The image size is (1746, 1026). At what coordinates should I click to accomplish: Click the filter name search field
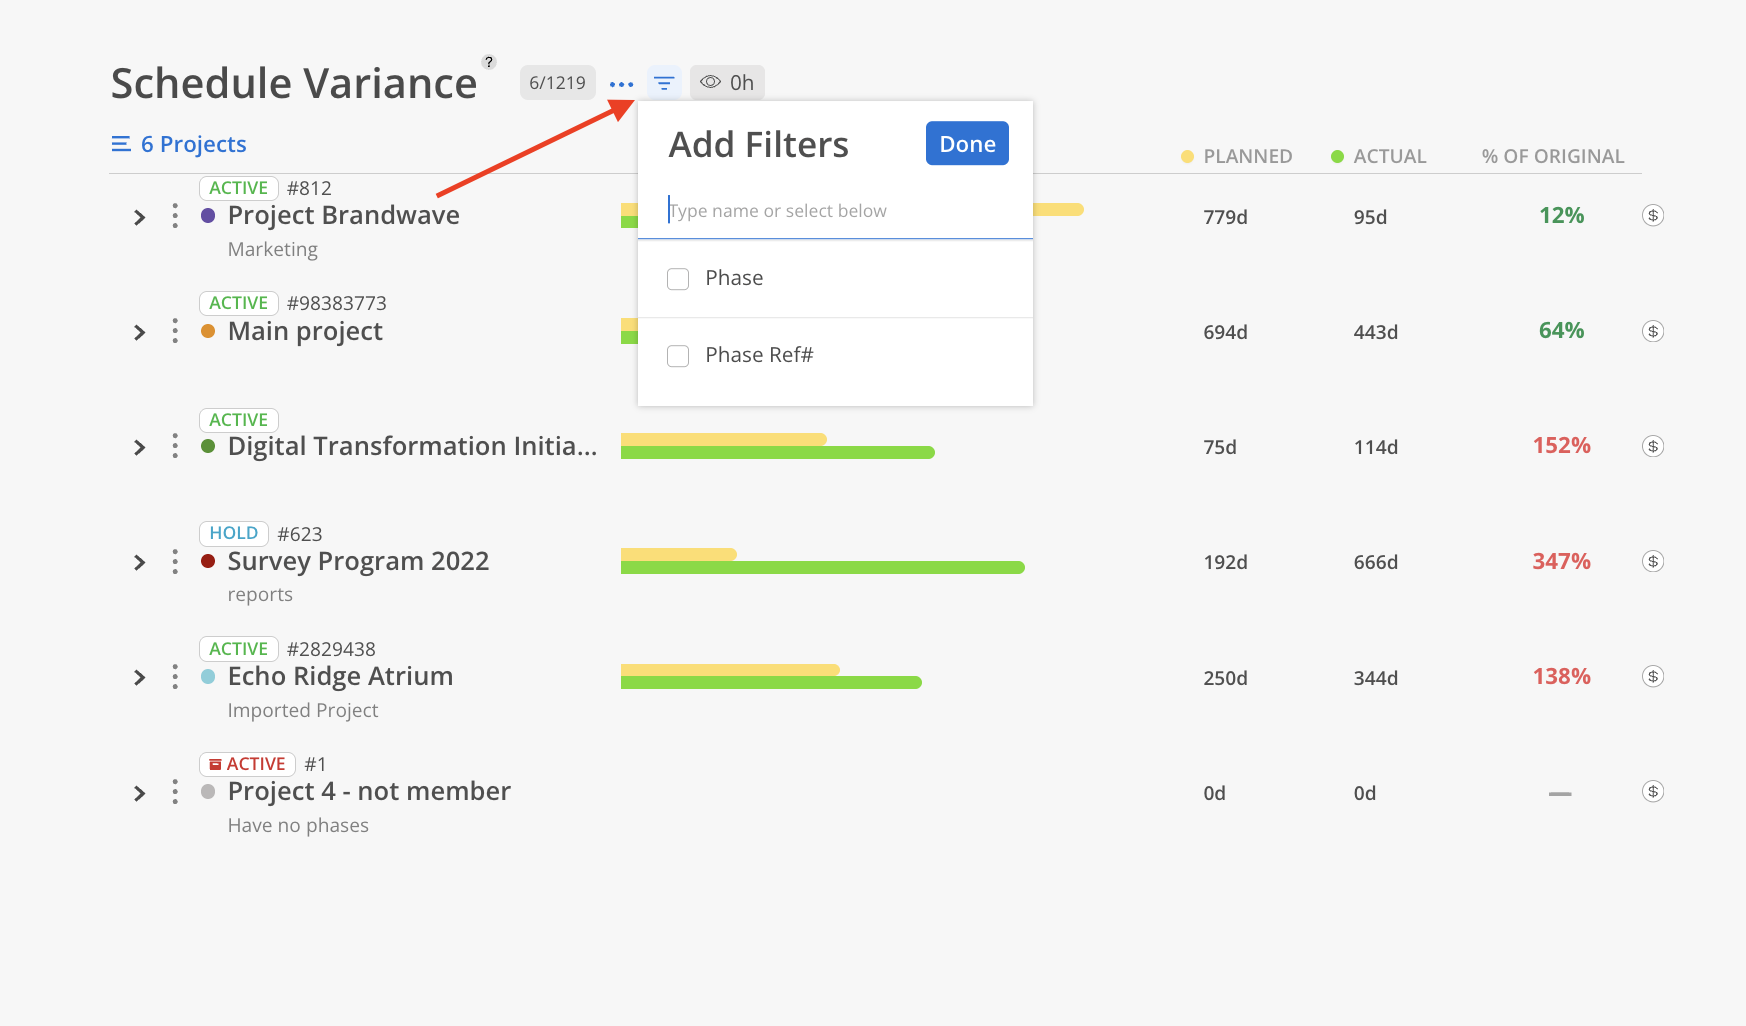(835, 211)
